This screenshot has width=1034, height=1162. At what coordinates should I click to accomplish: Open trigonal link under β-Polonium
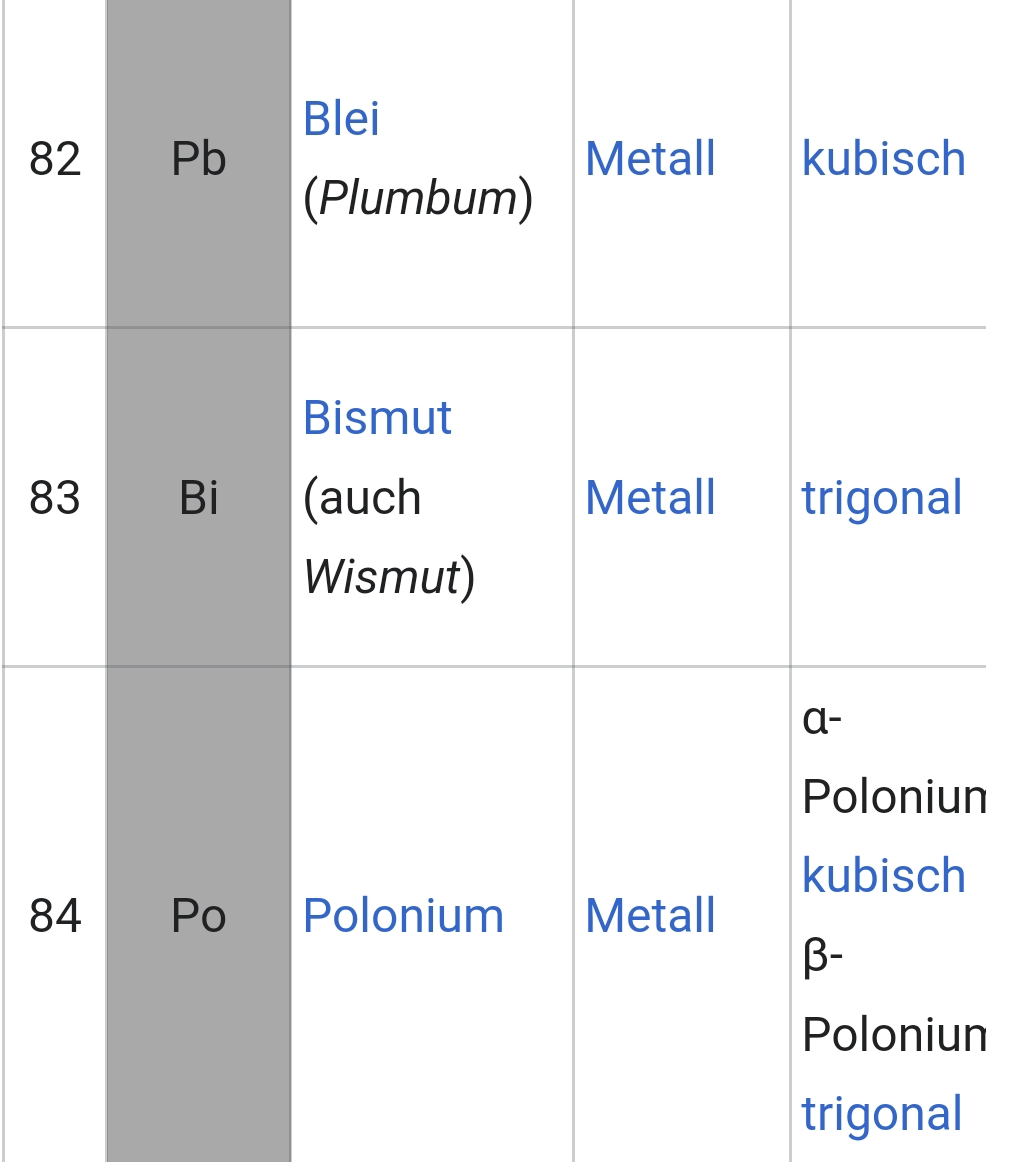click(x=882, y=1114)
